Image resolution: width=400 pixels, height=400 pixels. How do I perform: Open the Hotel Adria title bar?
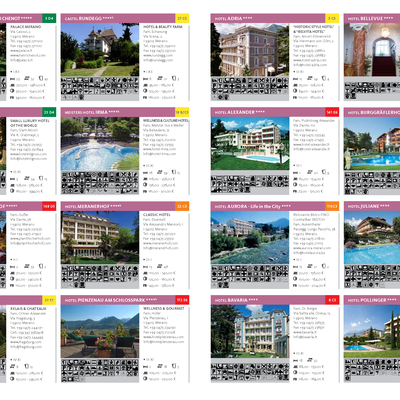pyautogui.click(x=268, y=18)
